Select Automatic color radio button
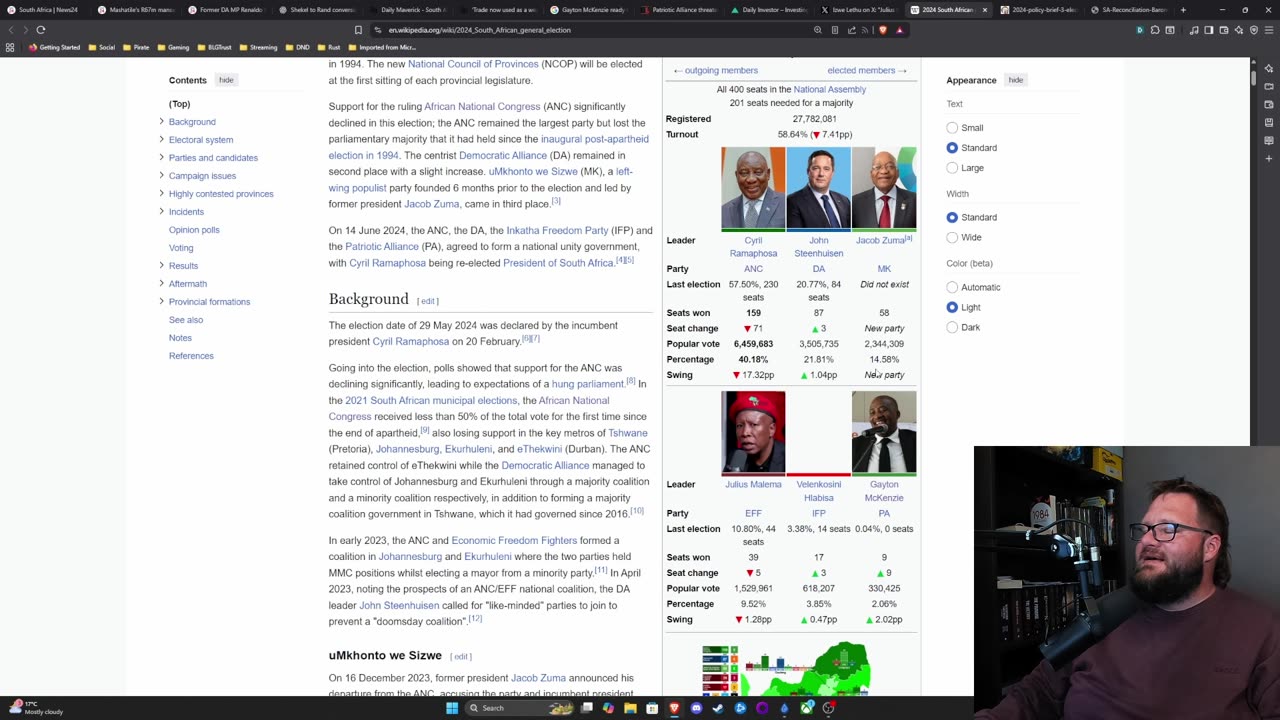This screenshot has width=1280, height=720. (x=952, y=287)
